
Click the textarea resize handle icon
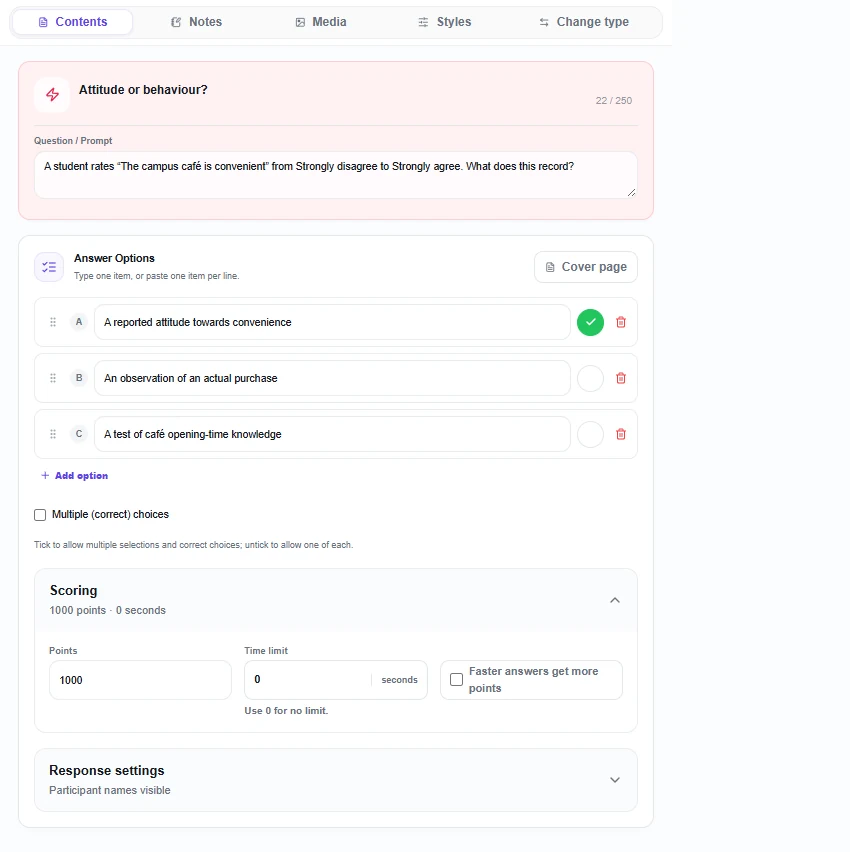(x=631, y=192)
